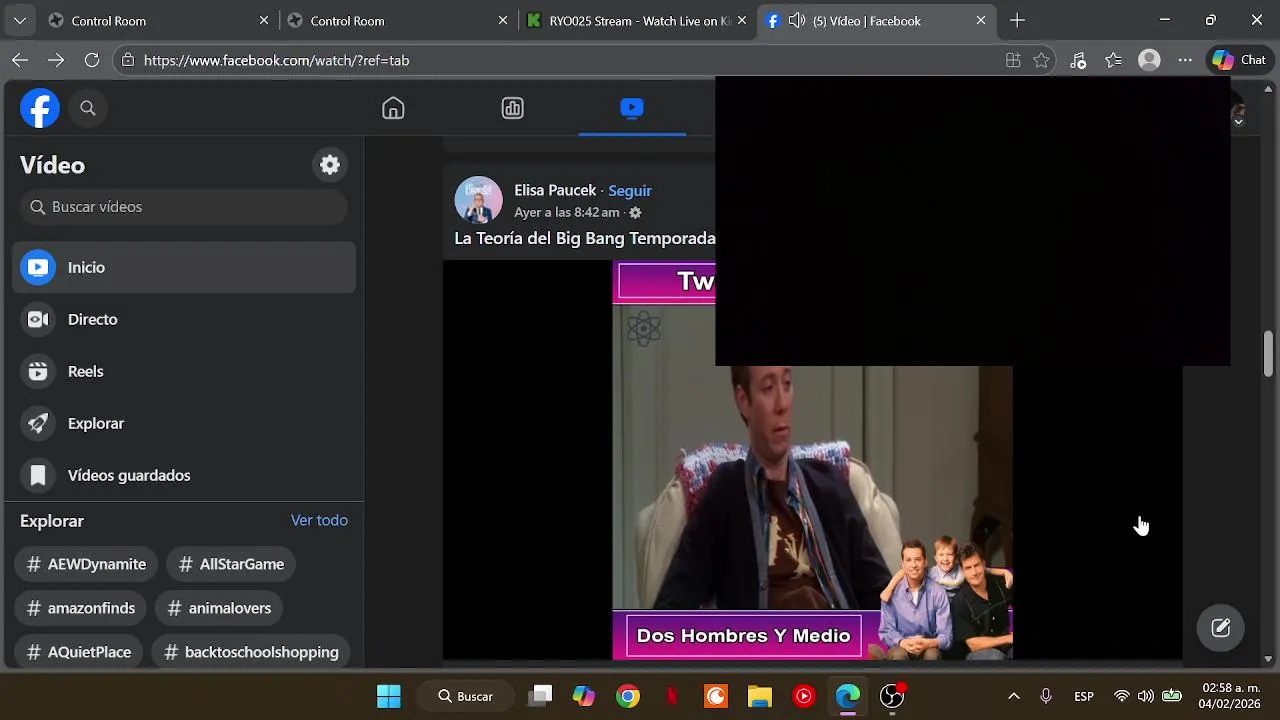Open Elisa Paucek profile name link
Image resolution: width=1280 pixels, height=720 pixels.
[x=555, y=190]
